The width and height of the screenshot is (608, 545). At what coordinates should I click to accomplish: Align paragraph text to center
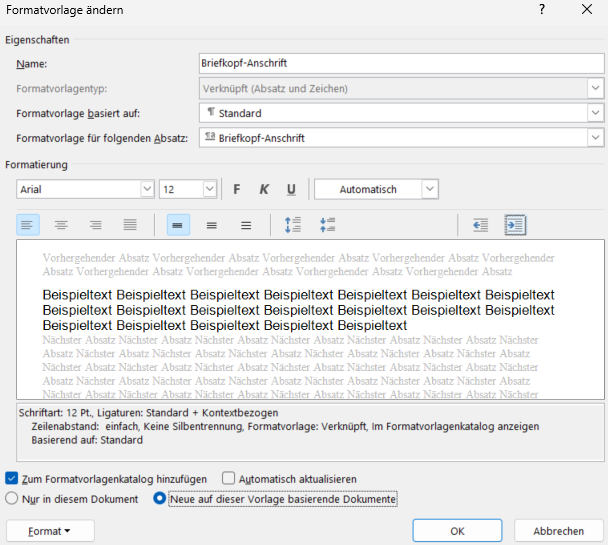pos(61,225)
